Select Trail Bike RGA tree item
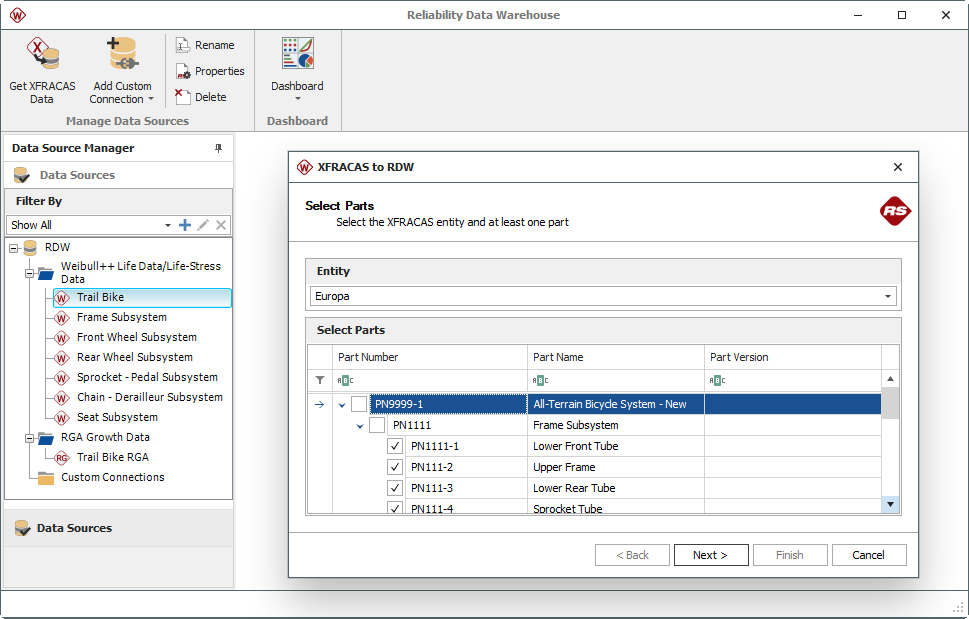This screenshot has height=619, width=969. tap(112, 457)
